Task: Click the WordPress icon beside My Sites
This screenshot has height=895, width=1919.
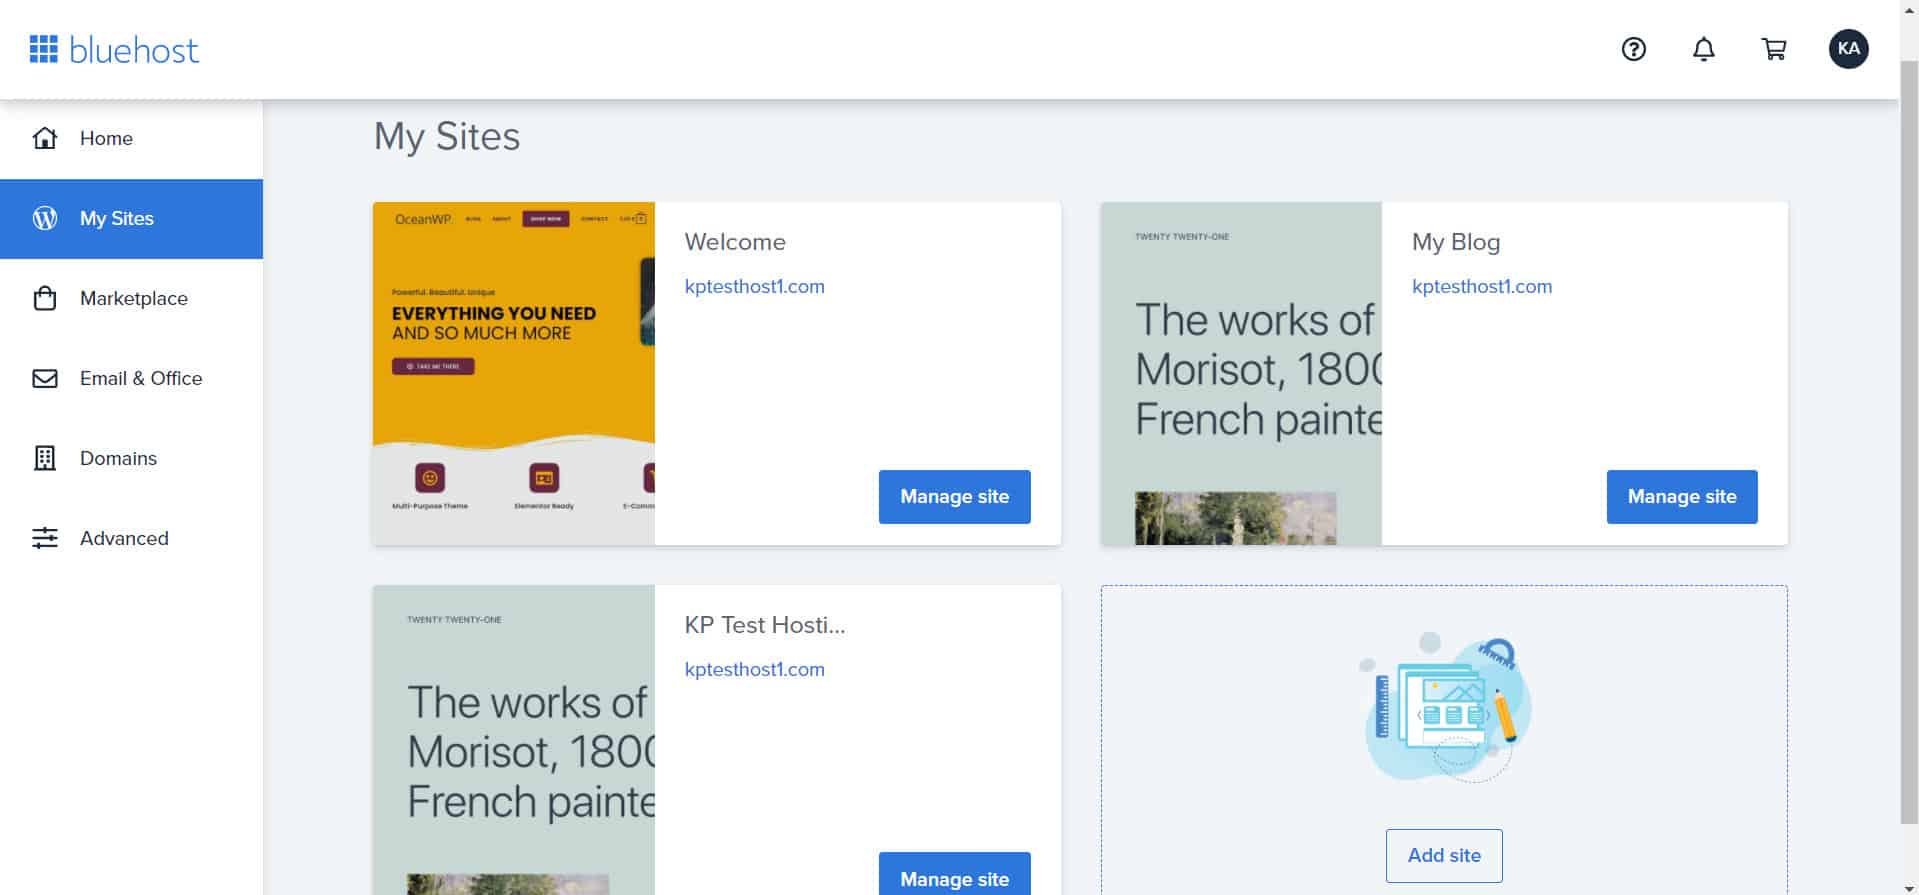Action: pyautogui.click(x=45, y=218)
